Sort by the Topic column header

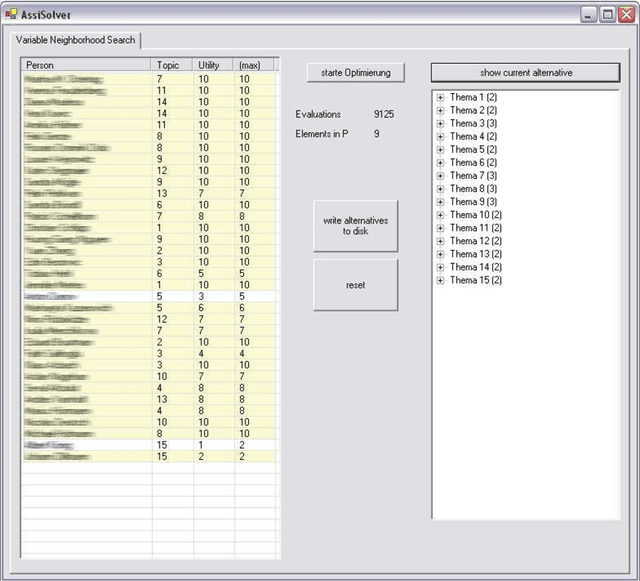[172, 65]
